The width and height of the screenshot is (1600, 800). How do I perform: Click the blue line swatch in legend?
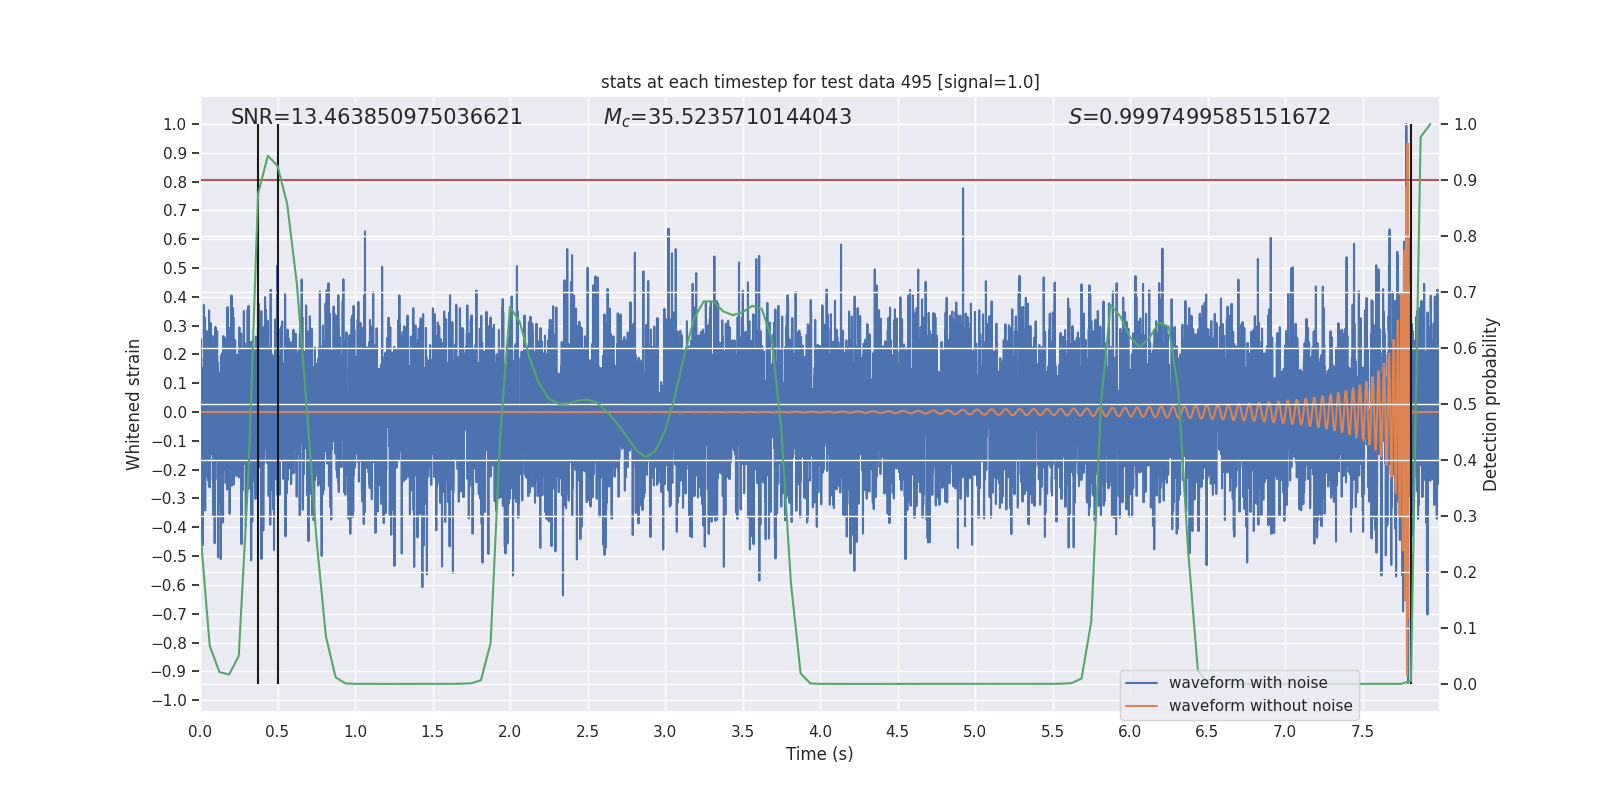(x=1141, y=683)
